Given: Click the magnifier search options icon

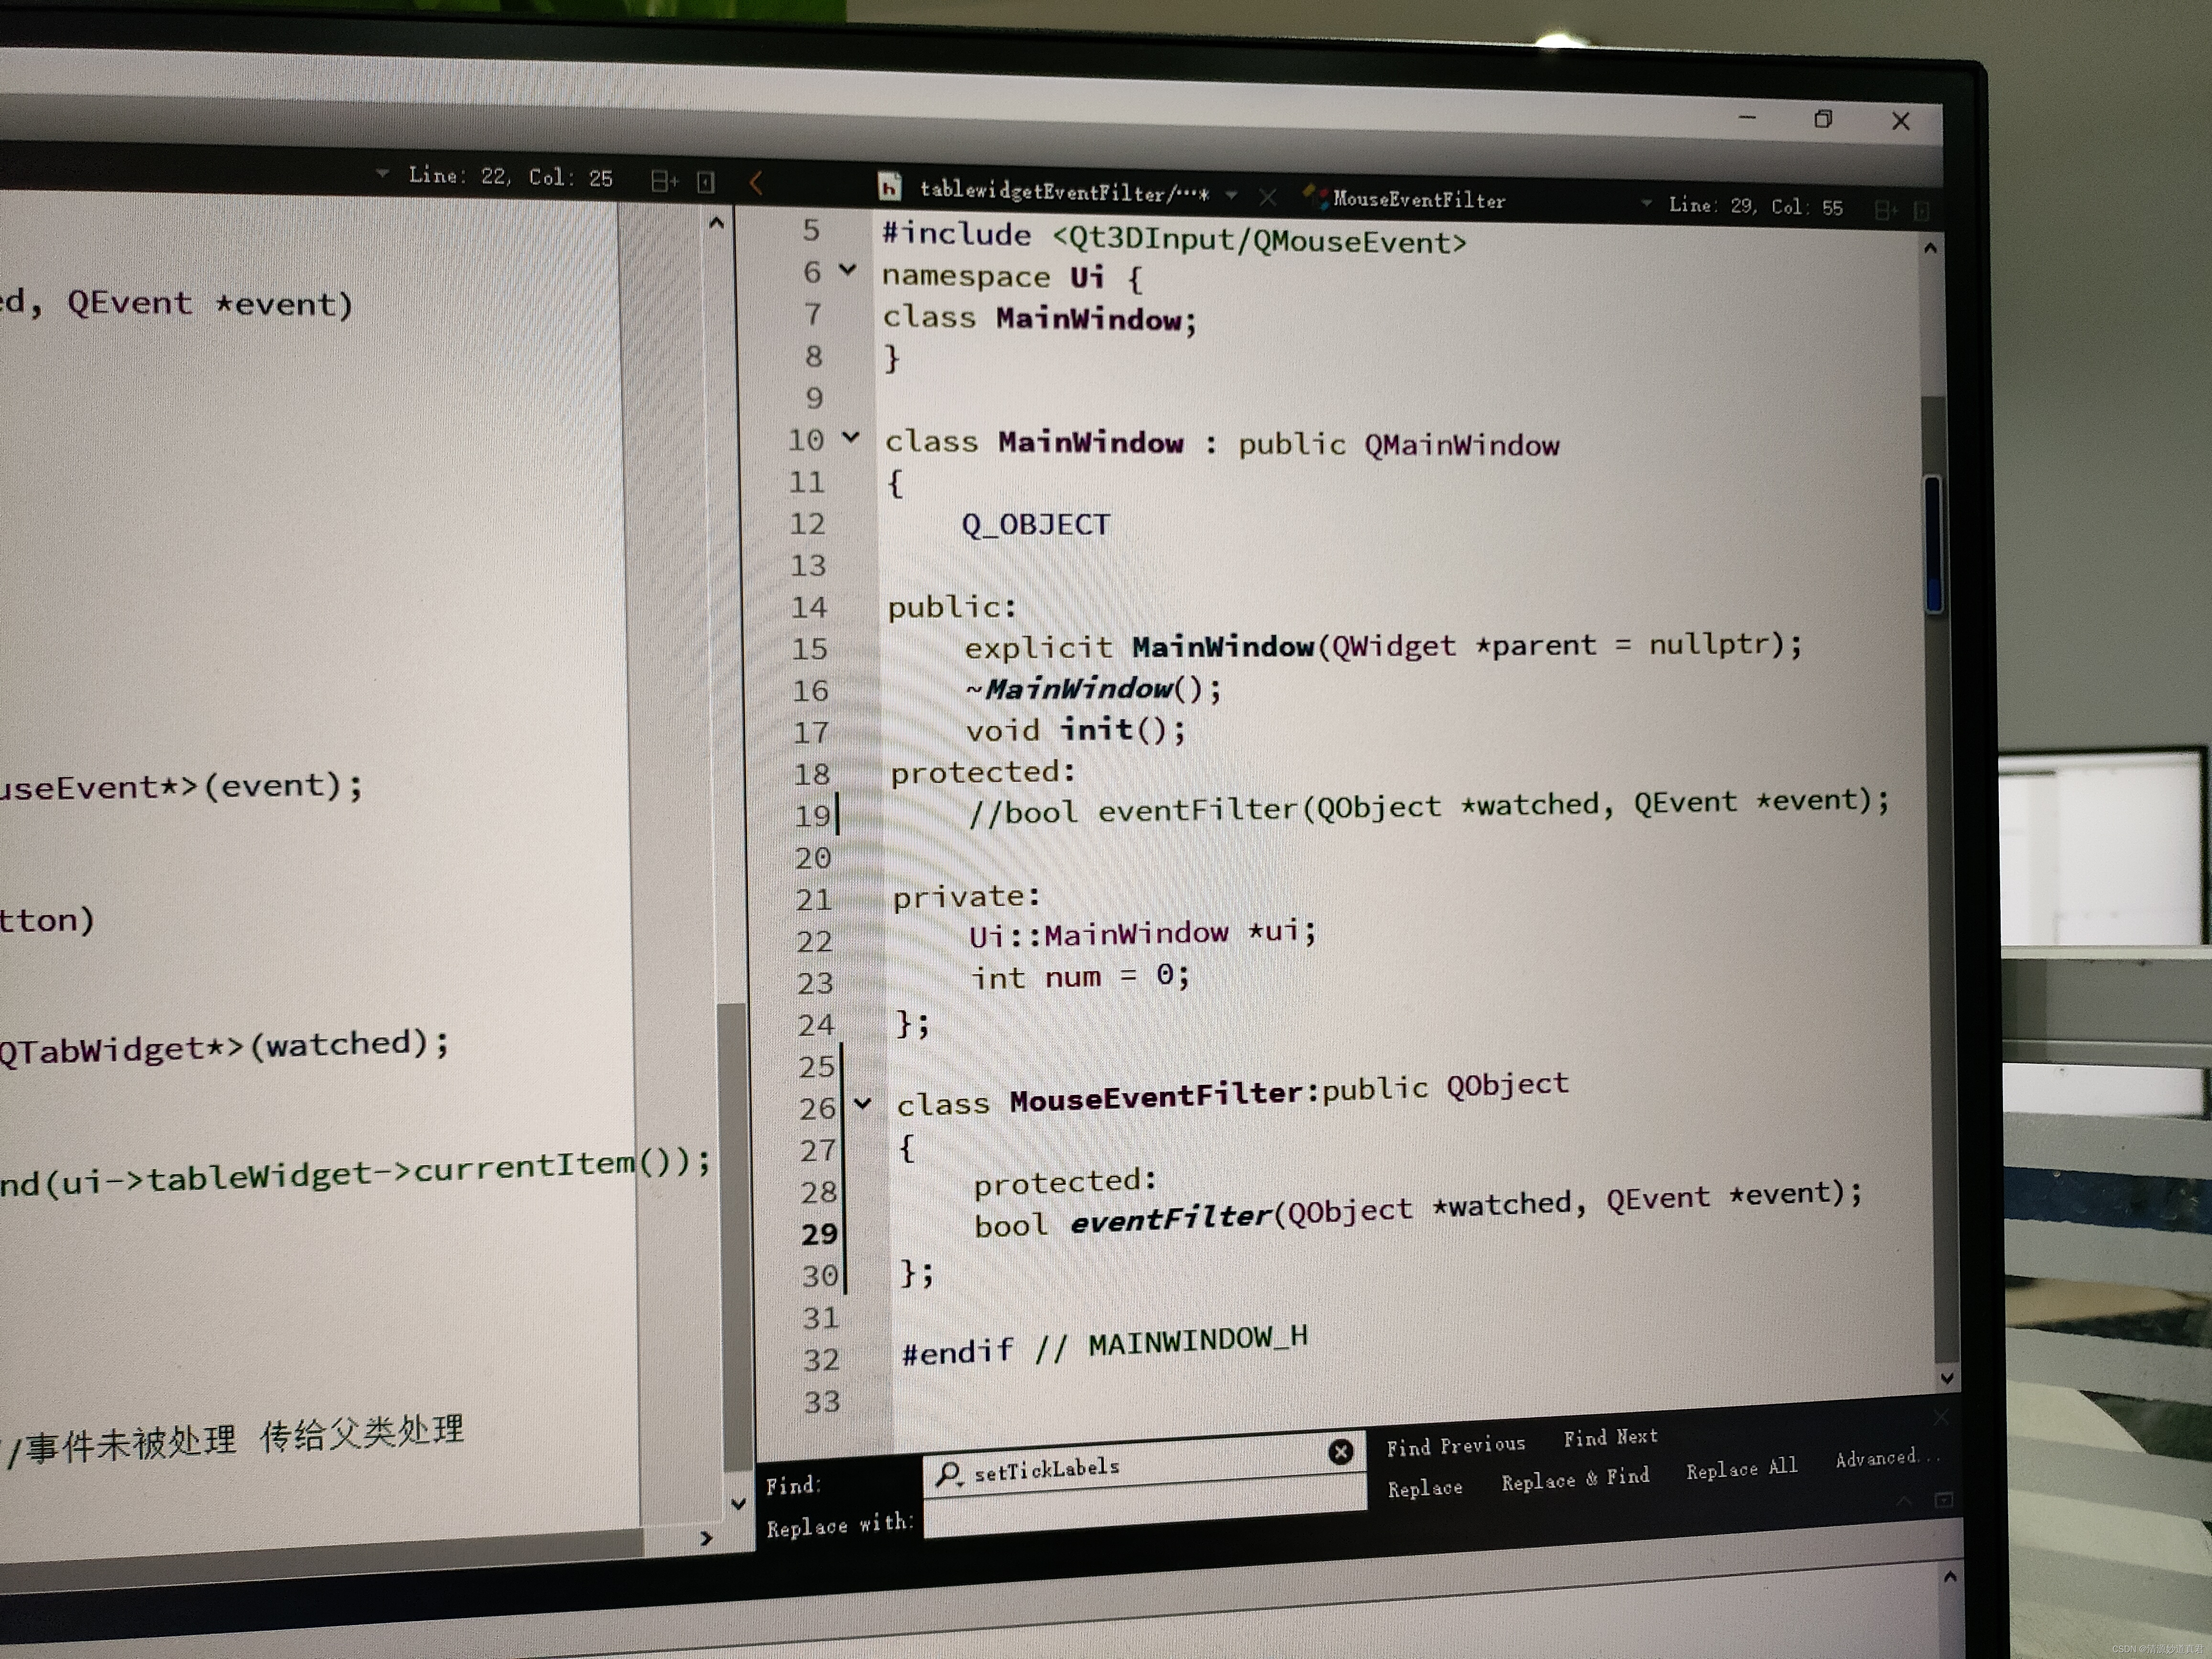Looking at the screenshot, I should click(948, 1474).
